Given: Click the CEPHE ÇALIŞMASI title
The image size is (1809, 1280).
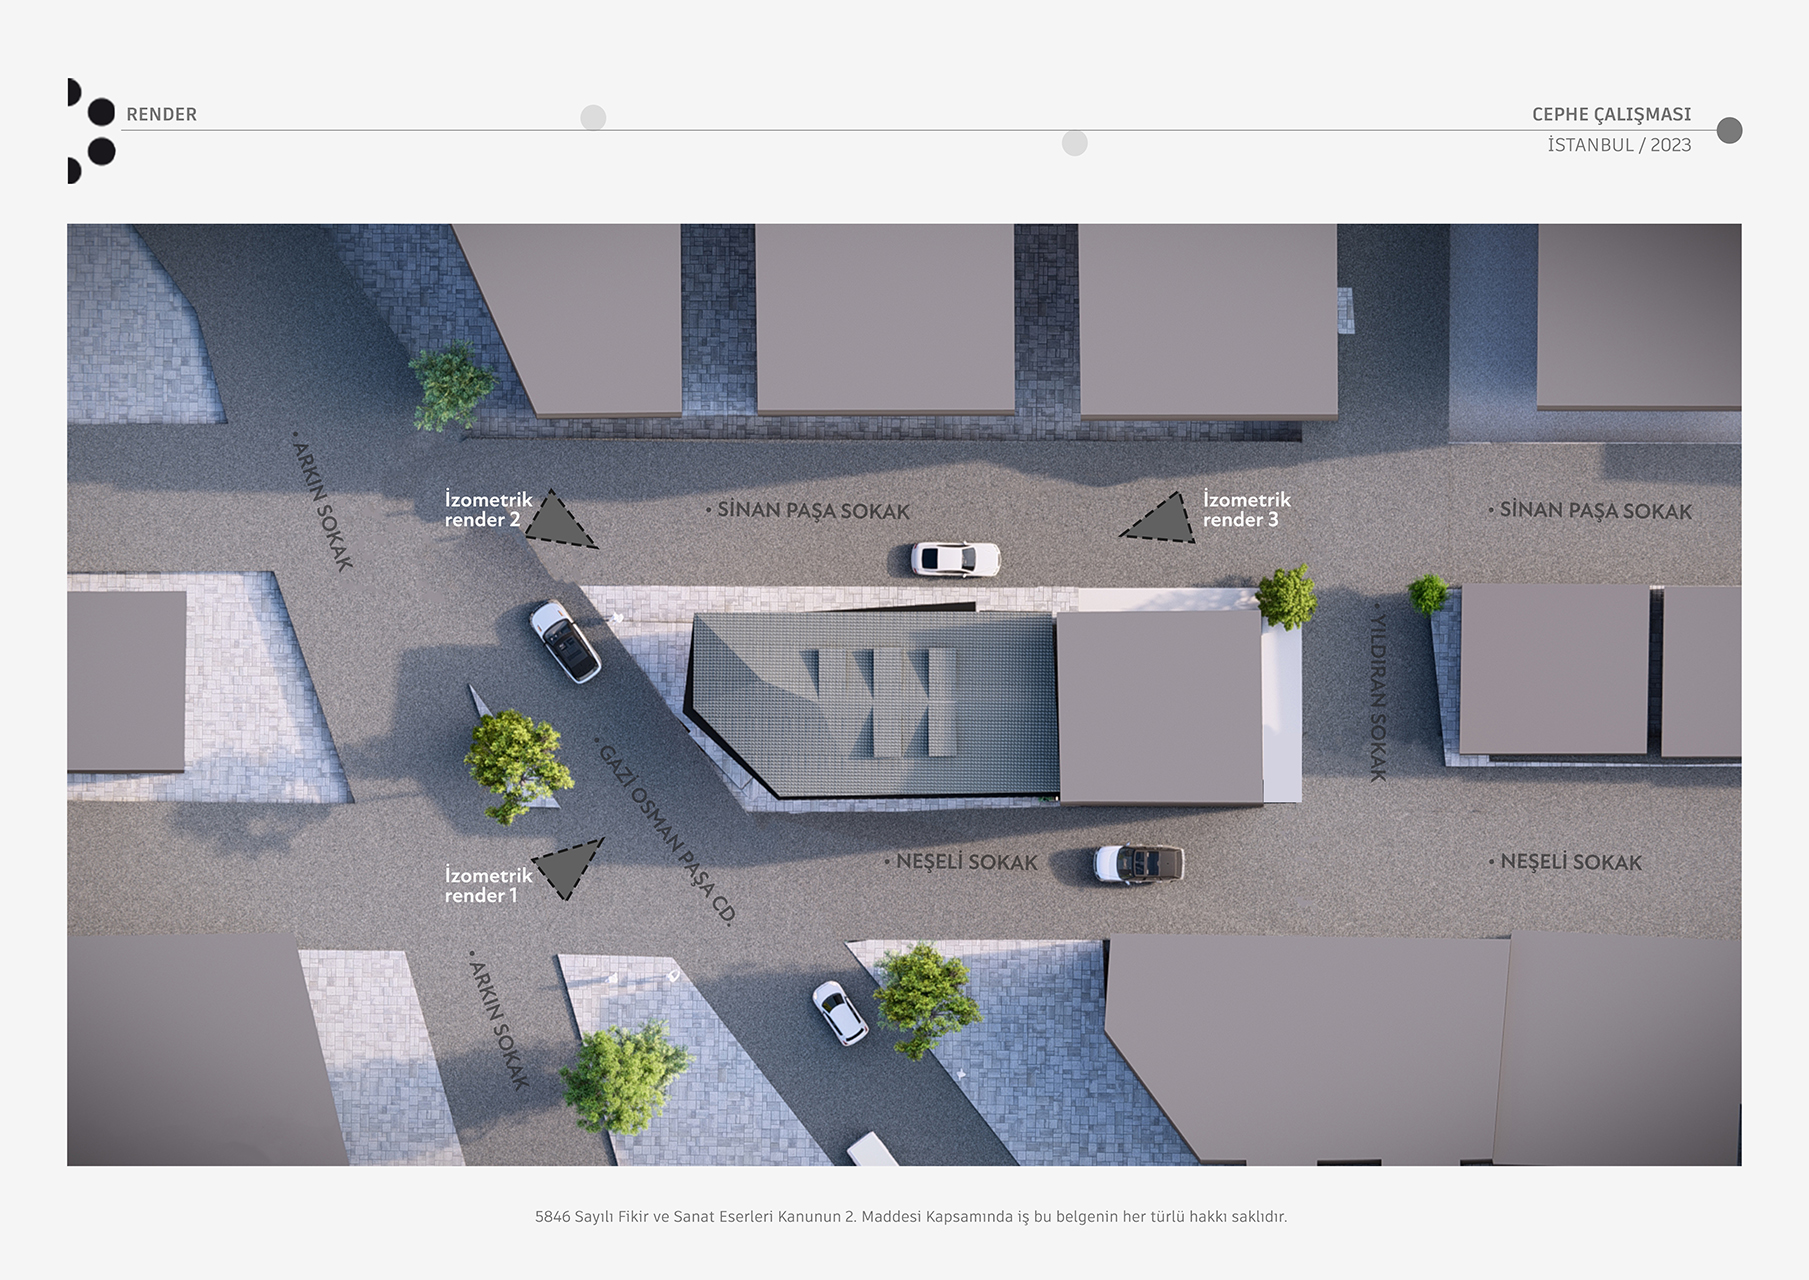Looking at the screenshot, I should [x=1611, y=114].
